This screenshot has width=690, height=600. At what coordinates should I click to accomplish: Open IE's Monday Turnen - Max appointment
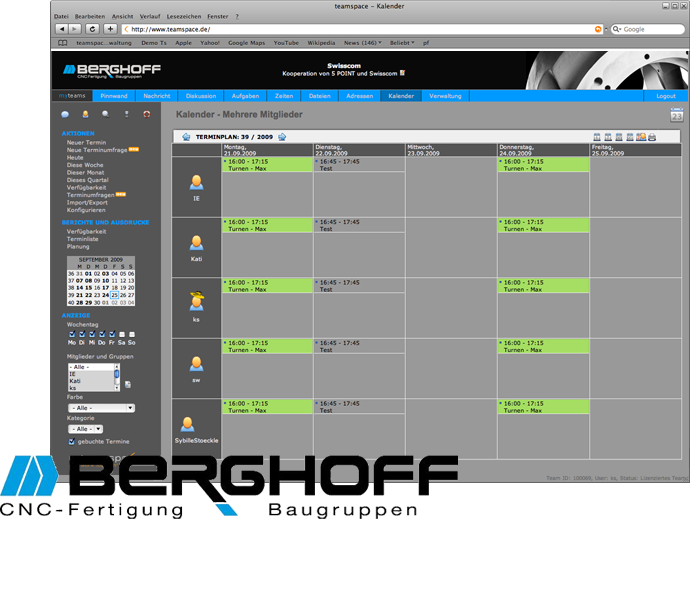(267, 165)
